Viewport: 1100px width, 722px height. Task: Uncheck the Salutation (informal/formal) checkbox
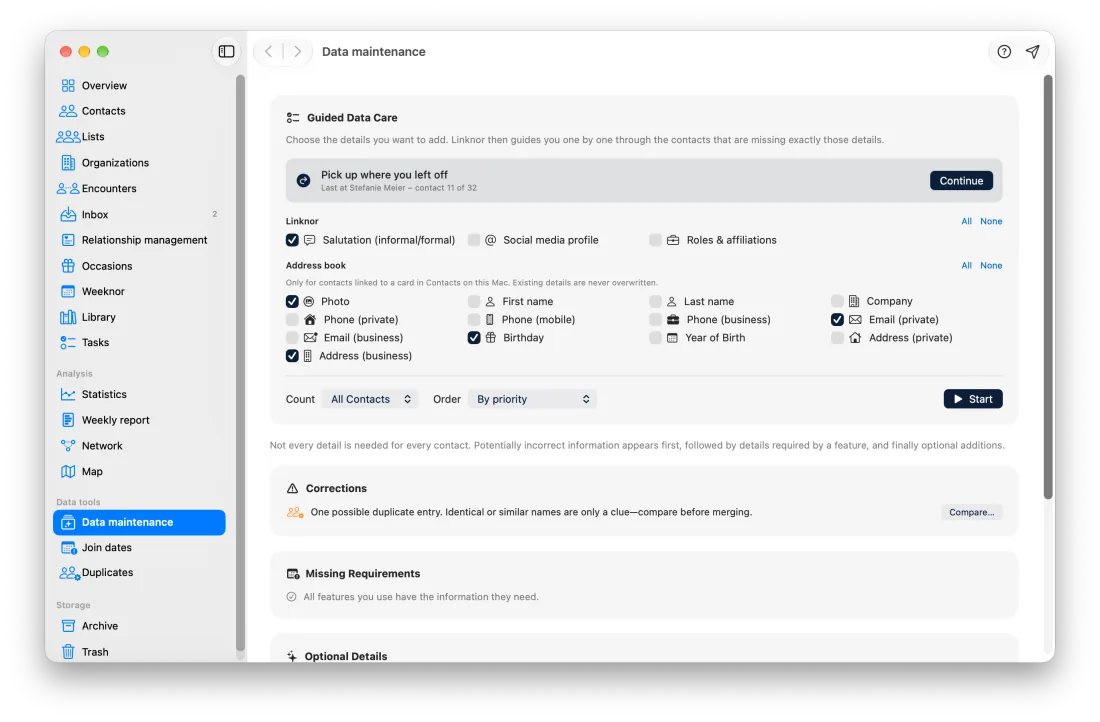[x=292, y=240]
